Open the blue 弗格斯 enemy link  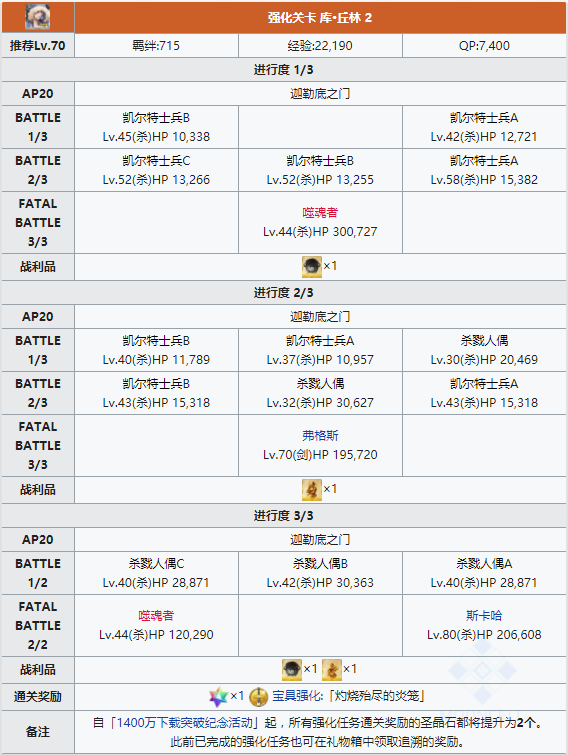pos(320,435)
